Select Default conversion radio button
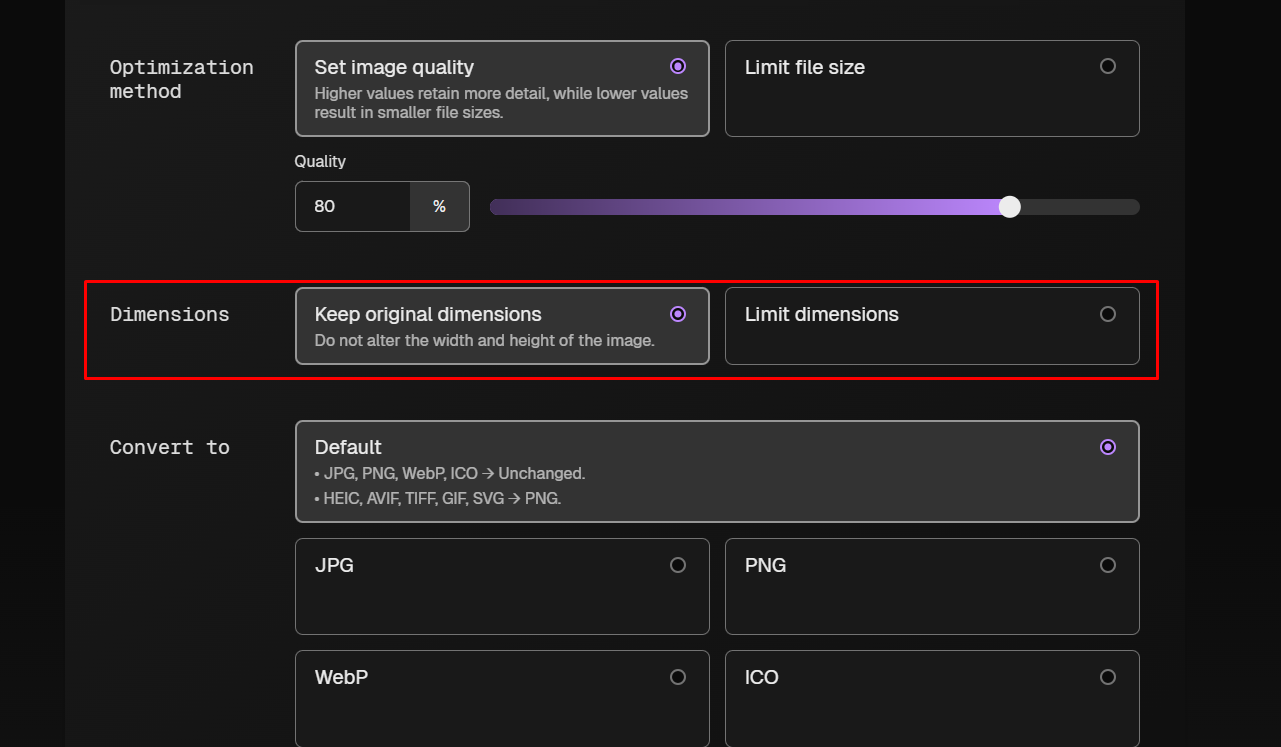 1107,447
